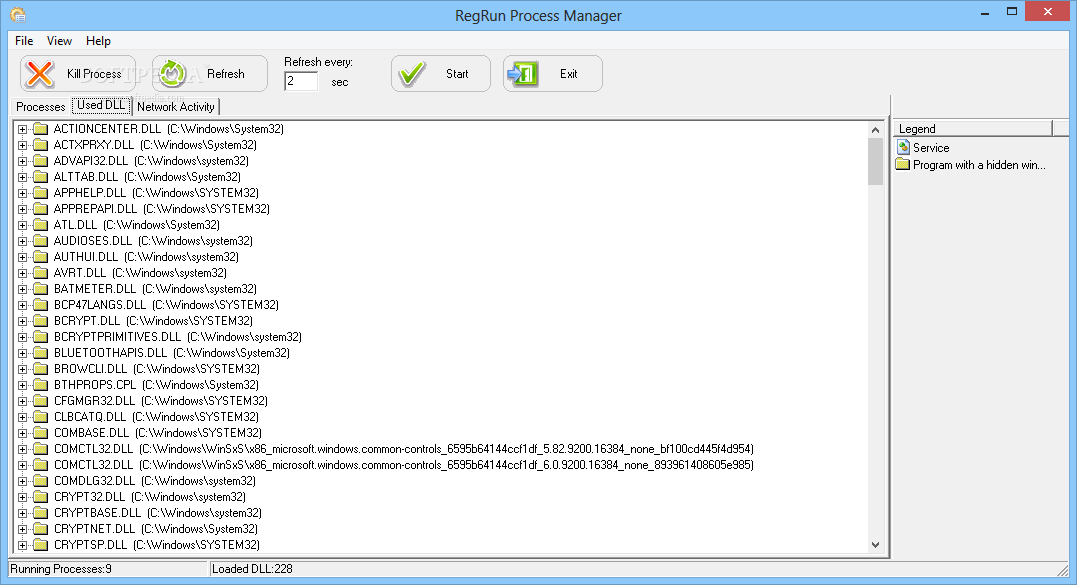This screenshot has width=1077, height=585.
Task: Expand COMCTL32.DLL version 5.82 node
Action: [x=23, y=449]
